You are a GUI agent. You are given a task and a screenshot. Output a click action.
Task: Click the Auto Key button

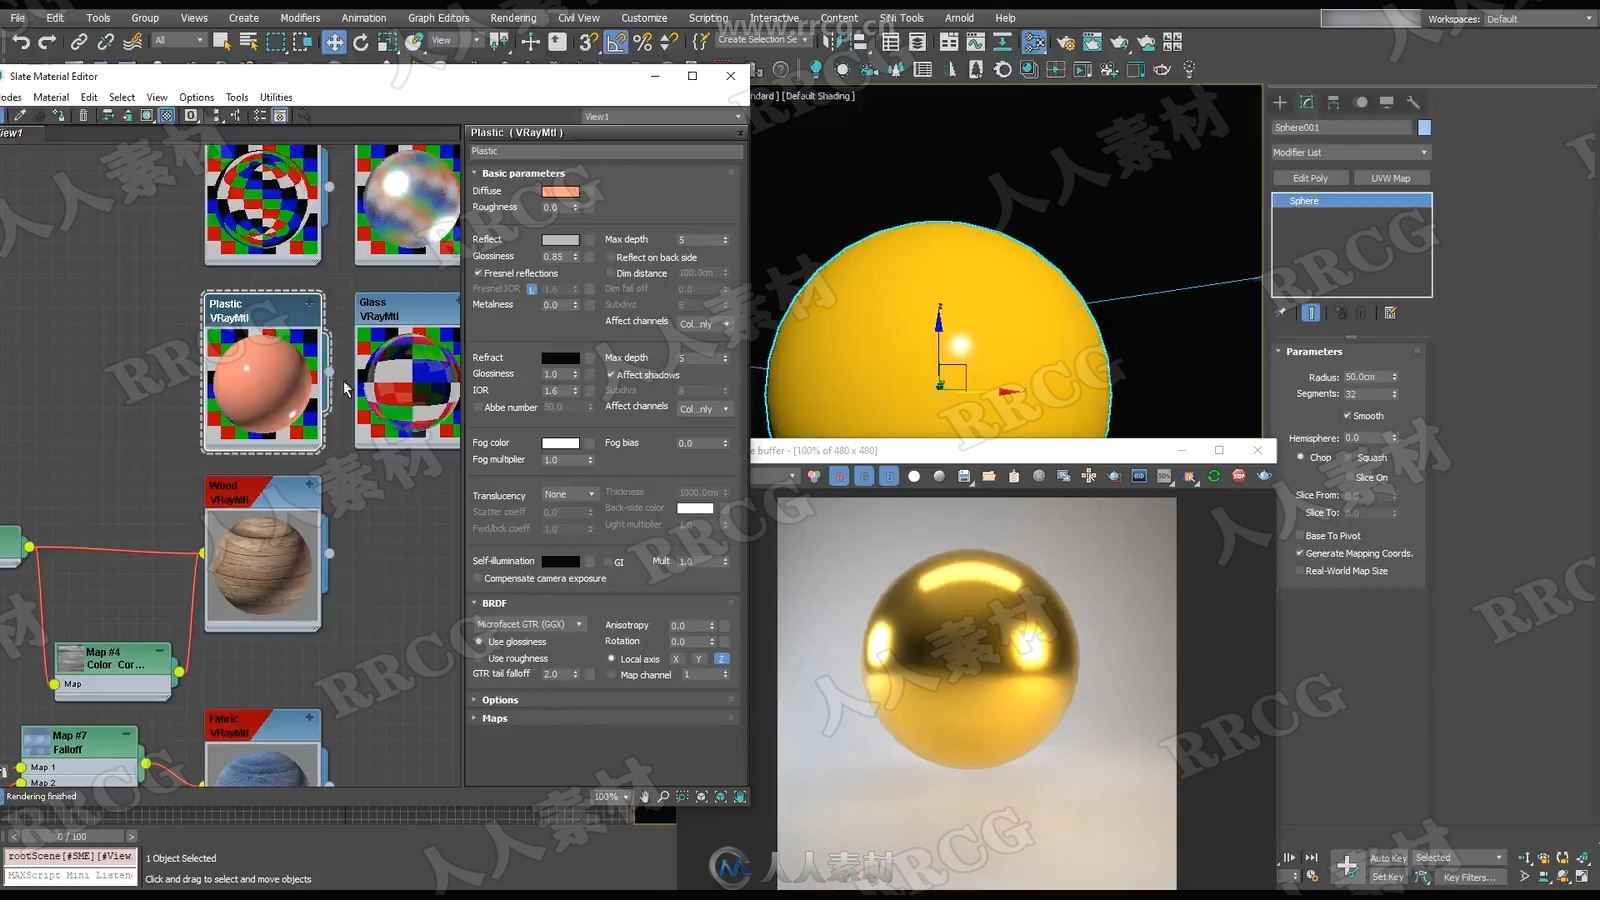1387,858
